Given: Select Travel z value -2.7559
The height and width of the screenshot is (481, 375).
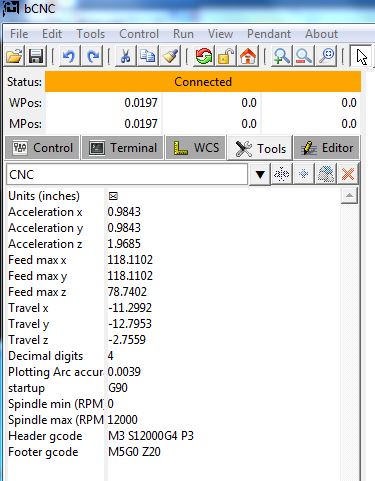Looking at the screenshot, I should click(127, 340).
